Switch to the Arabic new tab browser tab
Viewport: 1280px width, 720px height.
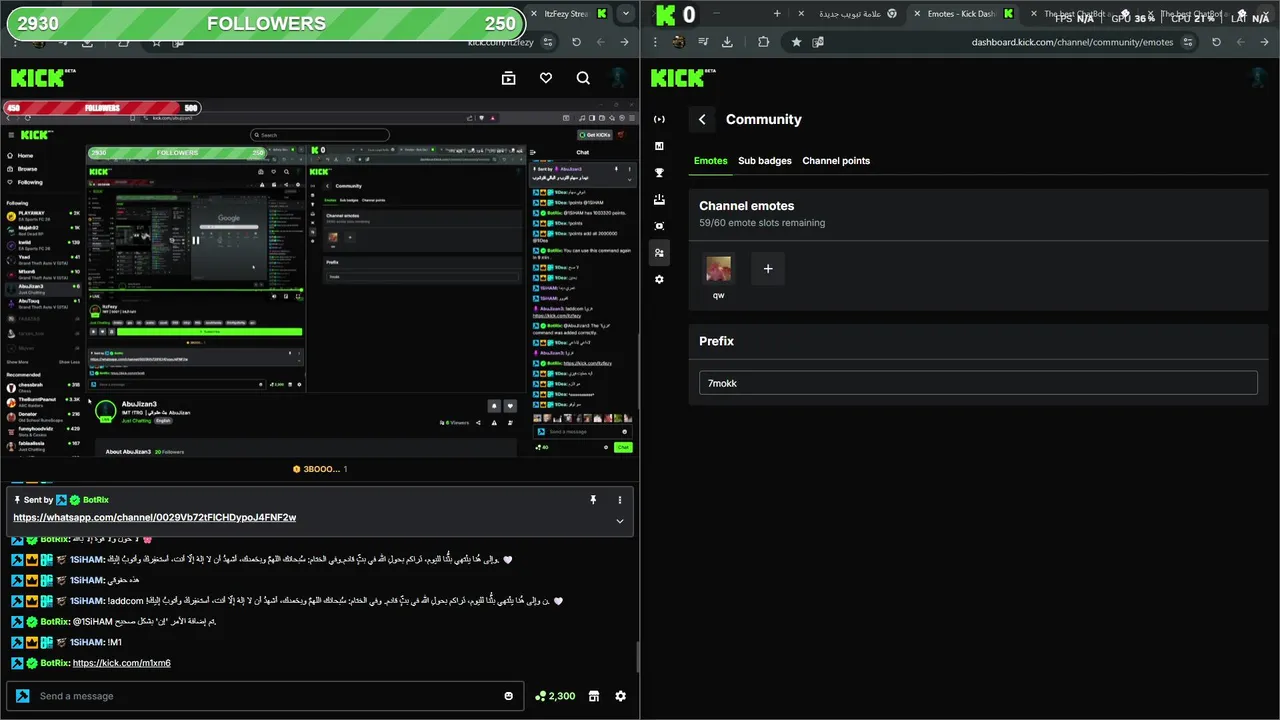pyautogui.click(x=849, y=14)
